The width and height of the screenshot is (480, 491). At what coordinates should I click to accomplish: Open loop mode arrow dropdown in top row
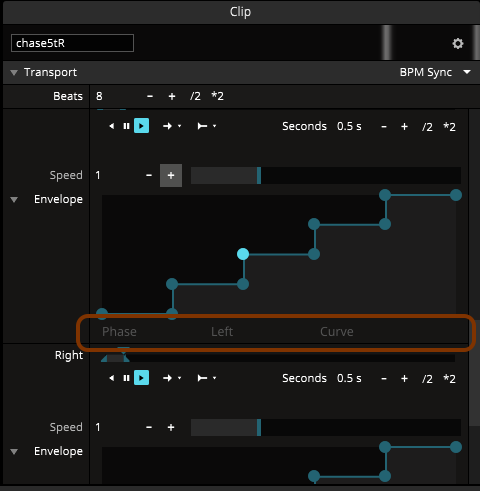[172, 126]
